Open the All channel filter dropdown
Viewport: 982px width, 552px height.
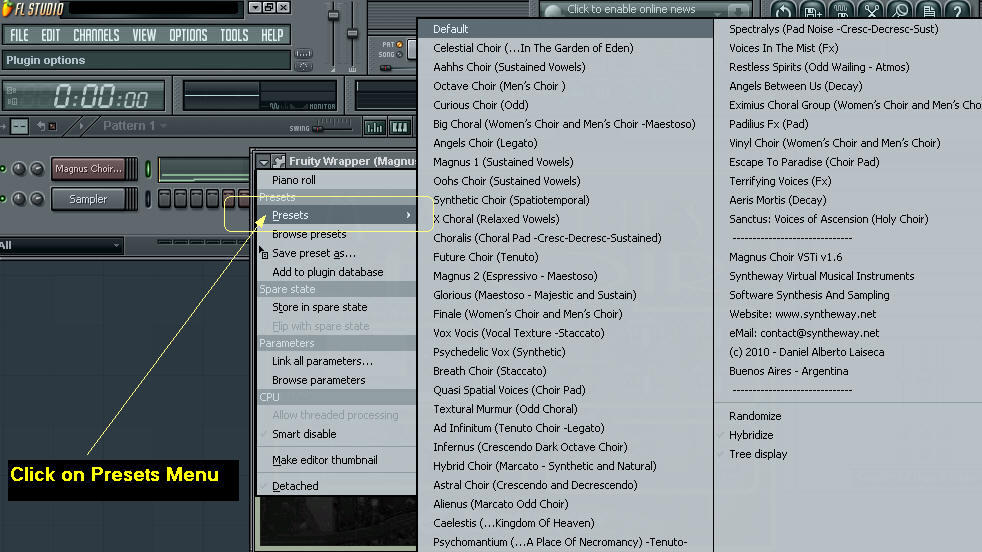(61, 245)
